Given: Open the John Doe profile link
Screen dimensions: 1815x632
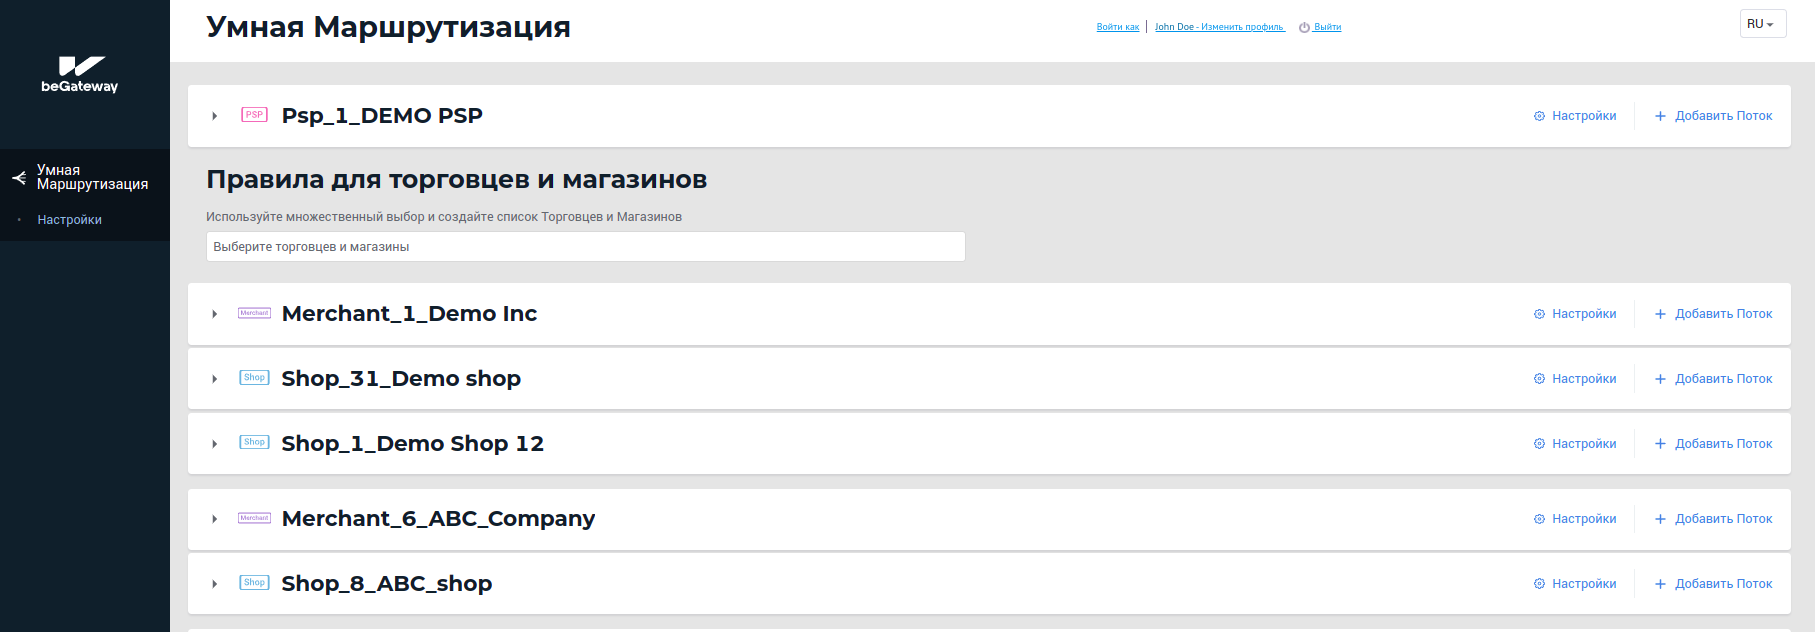Looking at the screenshot, I should tap(1219, 27).
